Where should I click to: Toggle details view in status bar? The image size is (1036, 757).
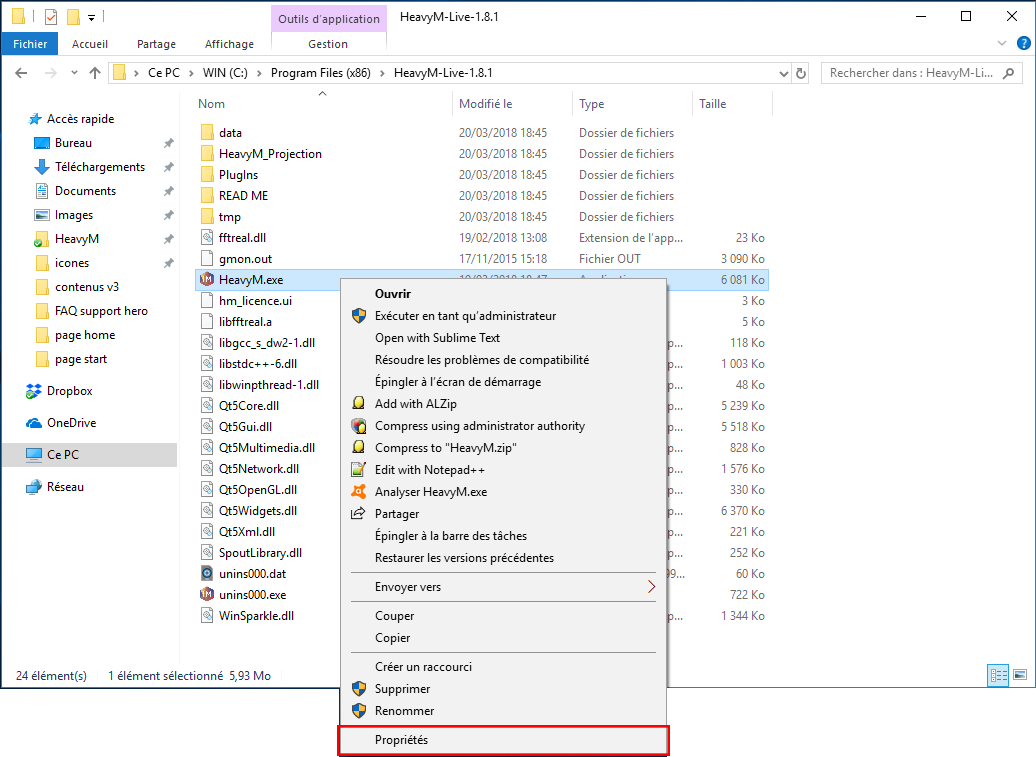997,676
